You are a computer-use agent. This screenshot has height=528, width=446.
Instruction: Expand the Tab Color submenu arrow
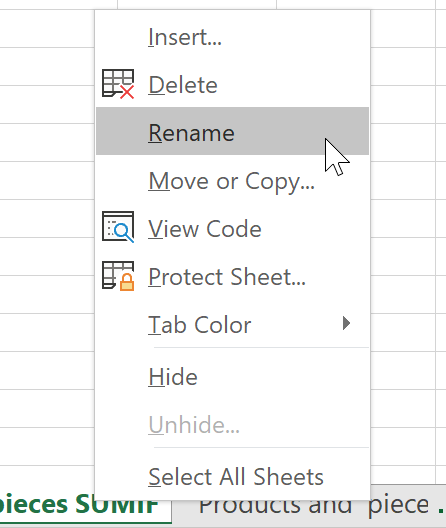[346, 323]
